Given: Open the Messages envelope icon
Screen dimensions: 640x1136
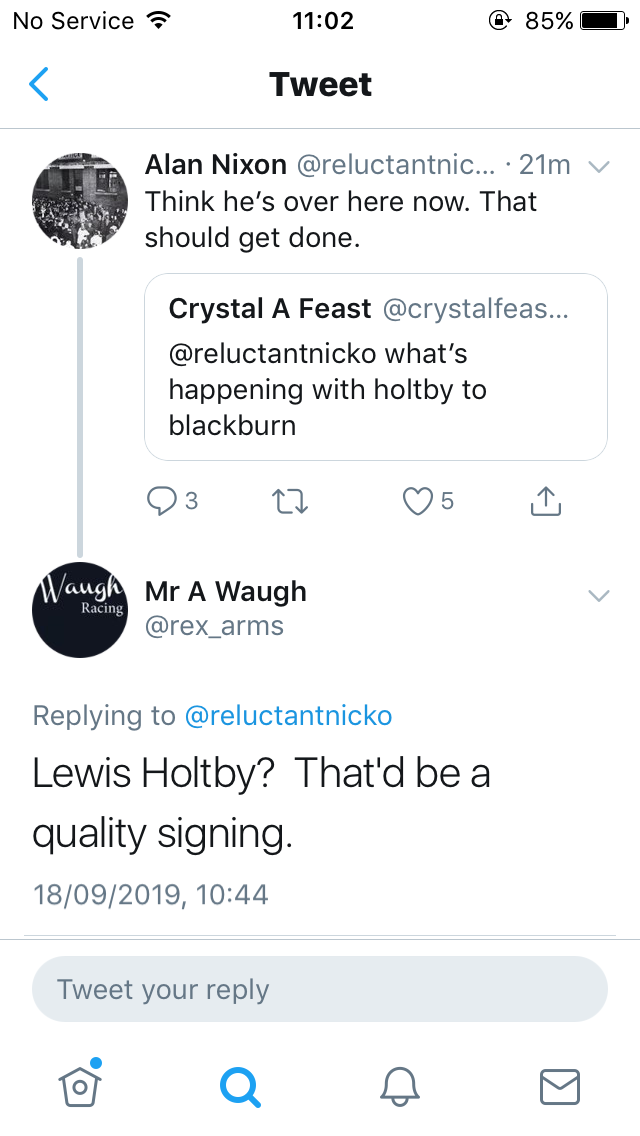Looking at the screenshot, I should tap(560, 1087).
